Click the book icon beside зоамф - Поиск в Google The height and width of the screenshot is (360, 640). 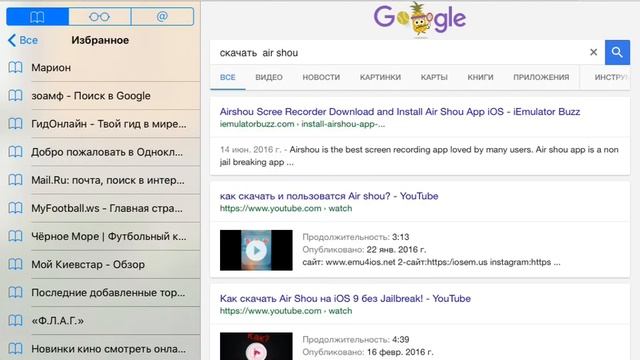(x=16, y=96)
